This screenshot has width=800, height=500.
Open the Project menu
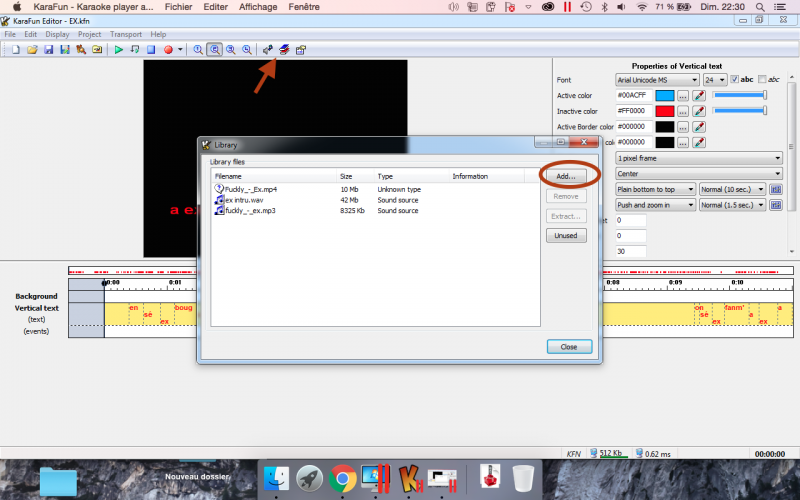point(89,34)
